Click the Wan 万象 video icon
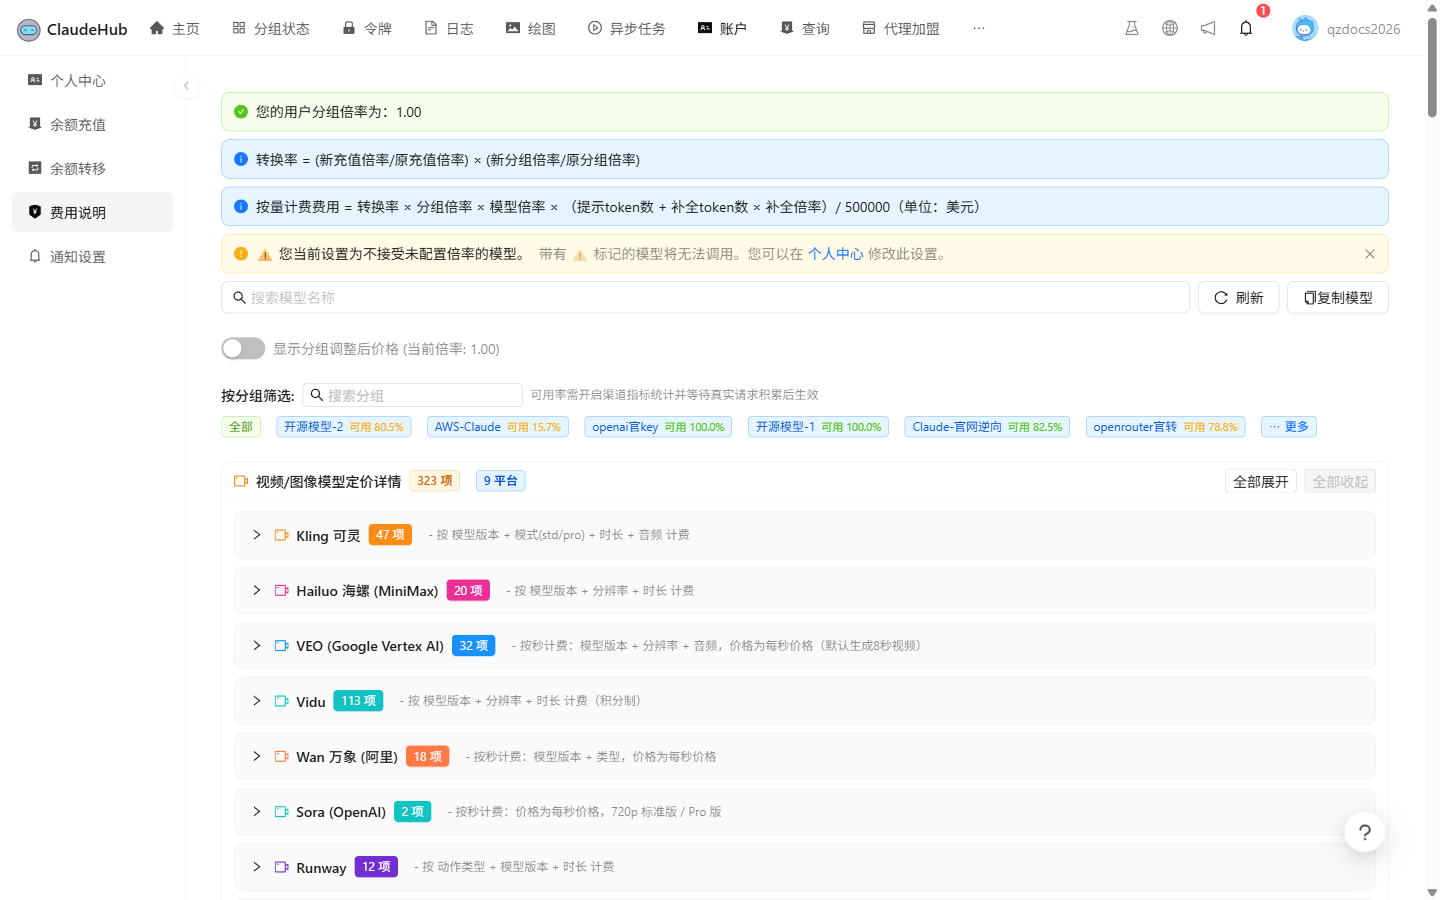 pyautogui.click(x=282, y=756)
